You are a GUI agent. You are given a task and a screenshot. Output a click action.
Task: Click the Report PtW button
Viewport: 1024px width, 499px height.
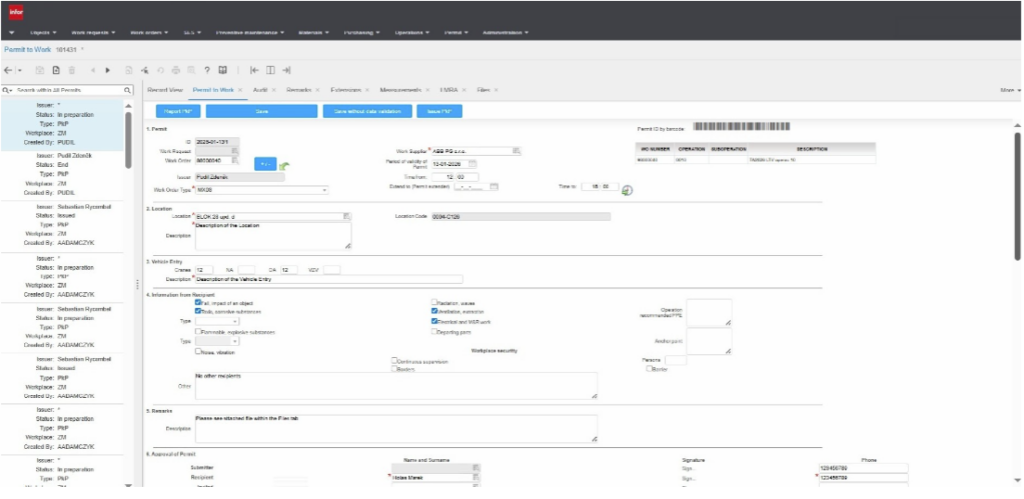[x=178, y=112]
